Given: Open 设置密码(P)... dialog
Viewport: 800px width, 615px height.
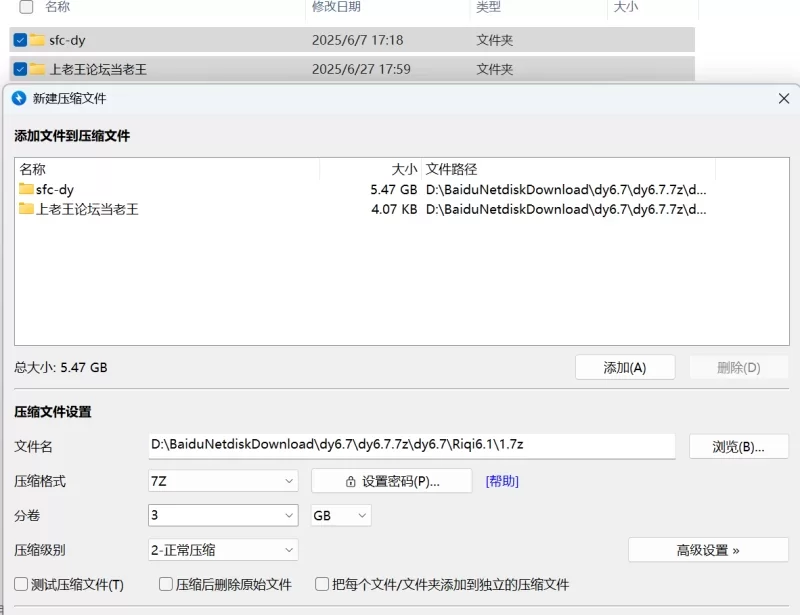Looking at the screenshot, I should click(391, 481).
